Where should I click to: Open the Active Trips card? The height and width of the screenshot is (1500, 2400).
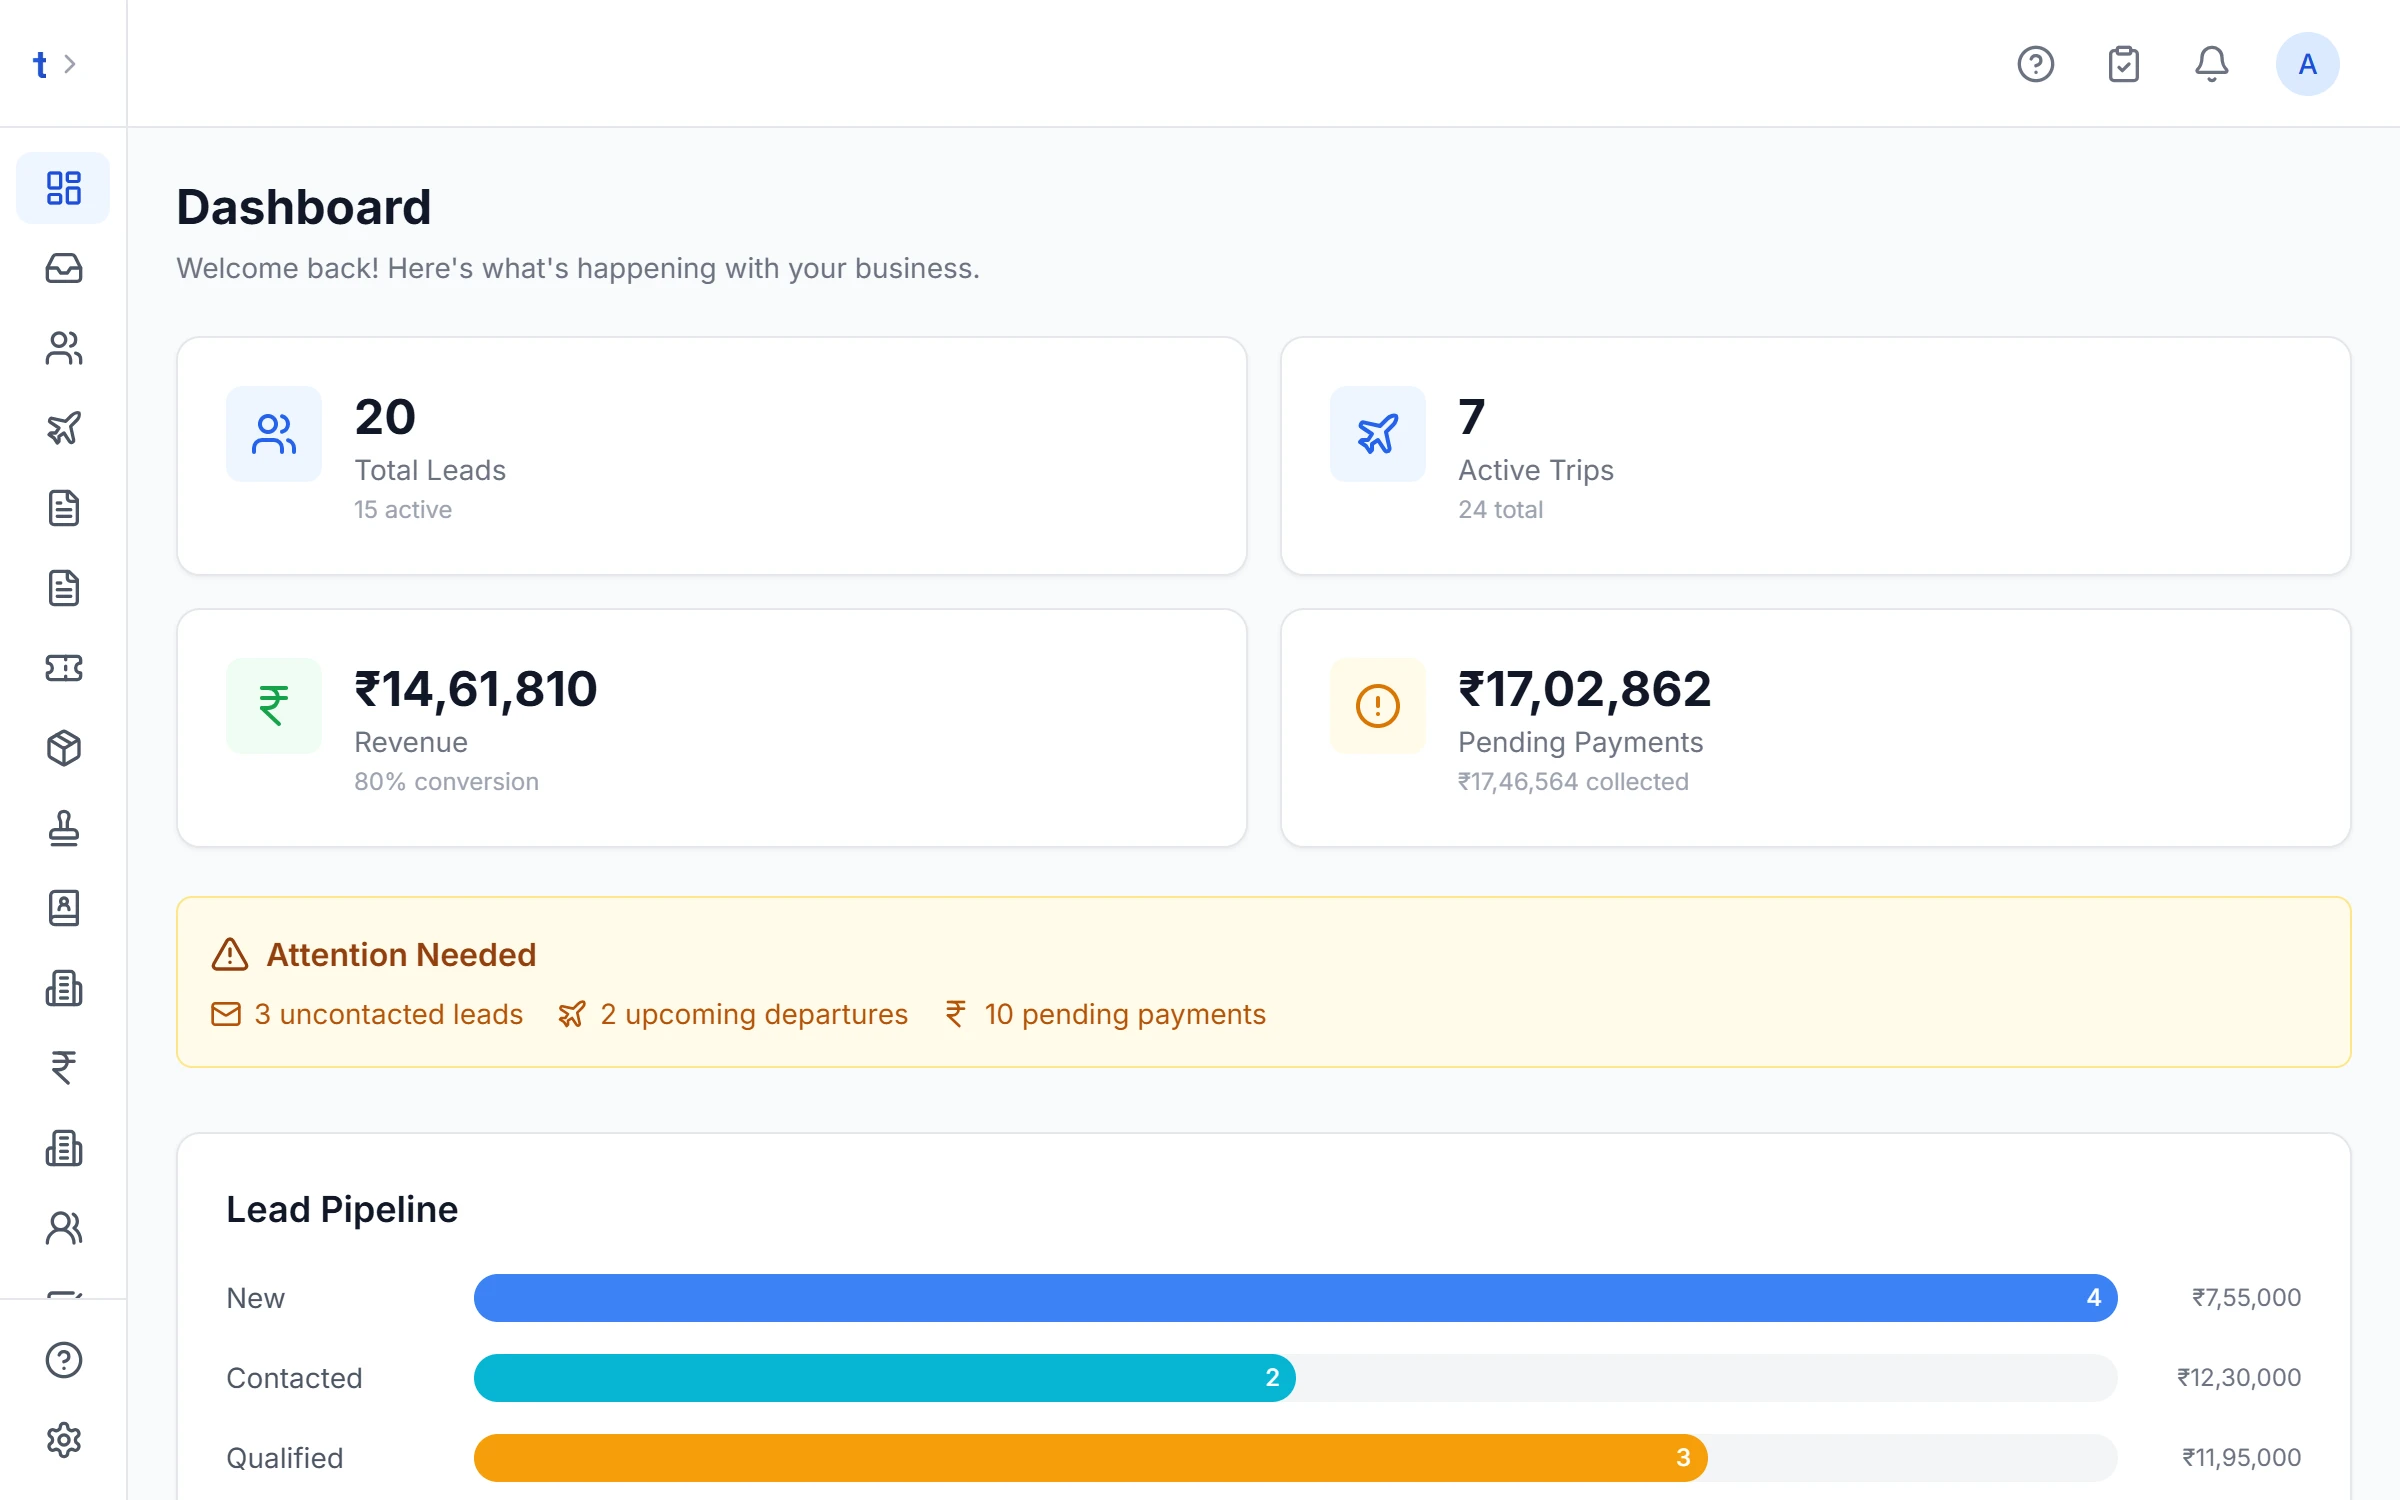1816,456
